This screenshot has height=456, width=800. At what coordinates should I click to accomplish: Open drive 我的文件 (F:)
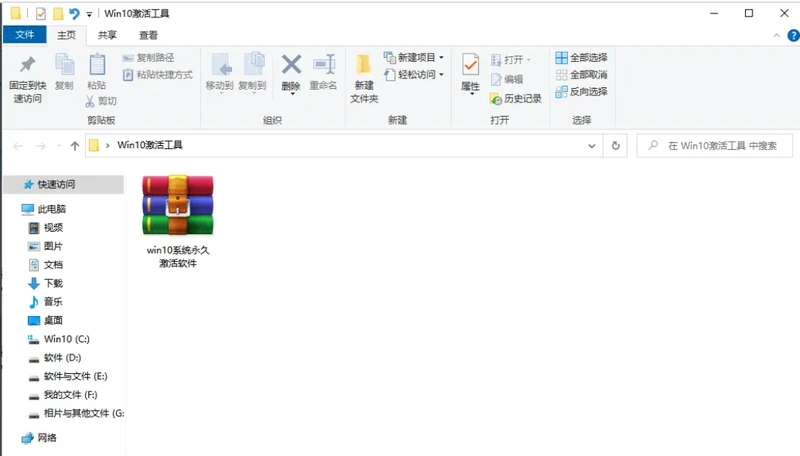point(63,394)
